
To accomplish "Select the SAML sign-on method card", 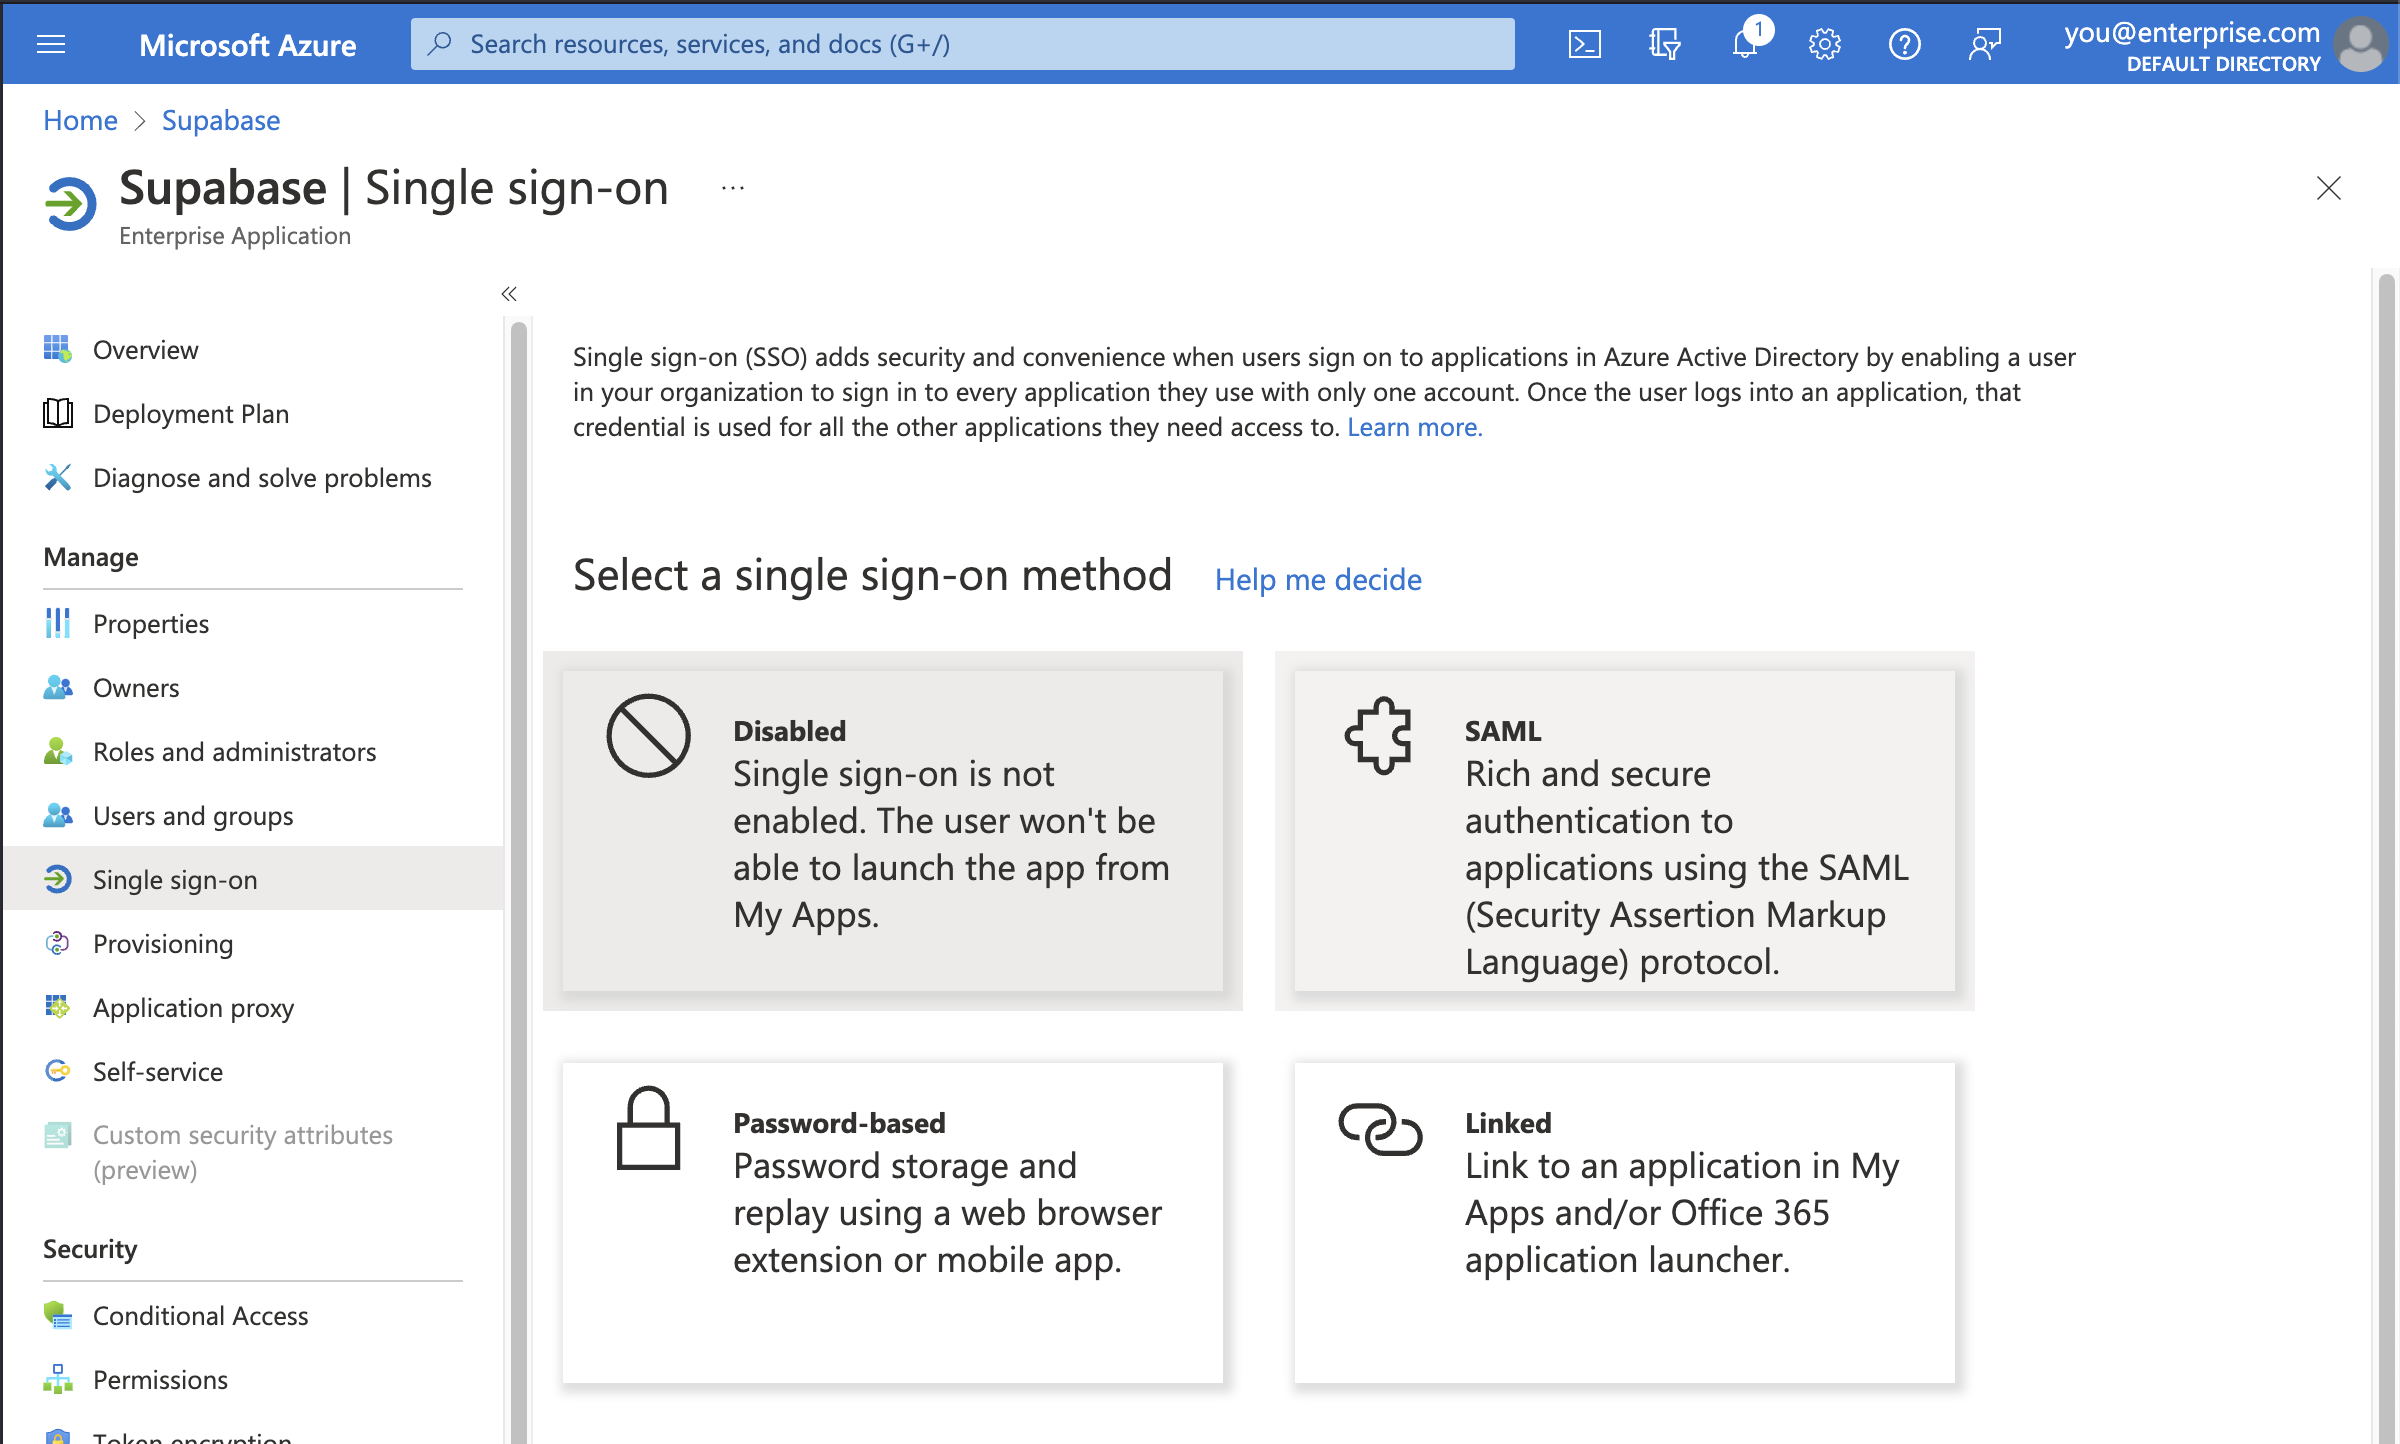I will pos(1623,832).
